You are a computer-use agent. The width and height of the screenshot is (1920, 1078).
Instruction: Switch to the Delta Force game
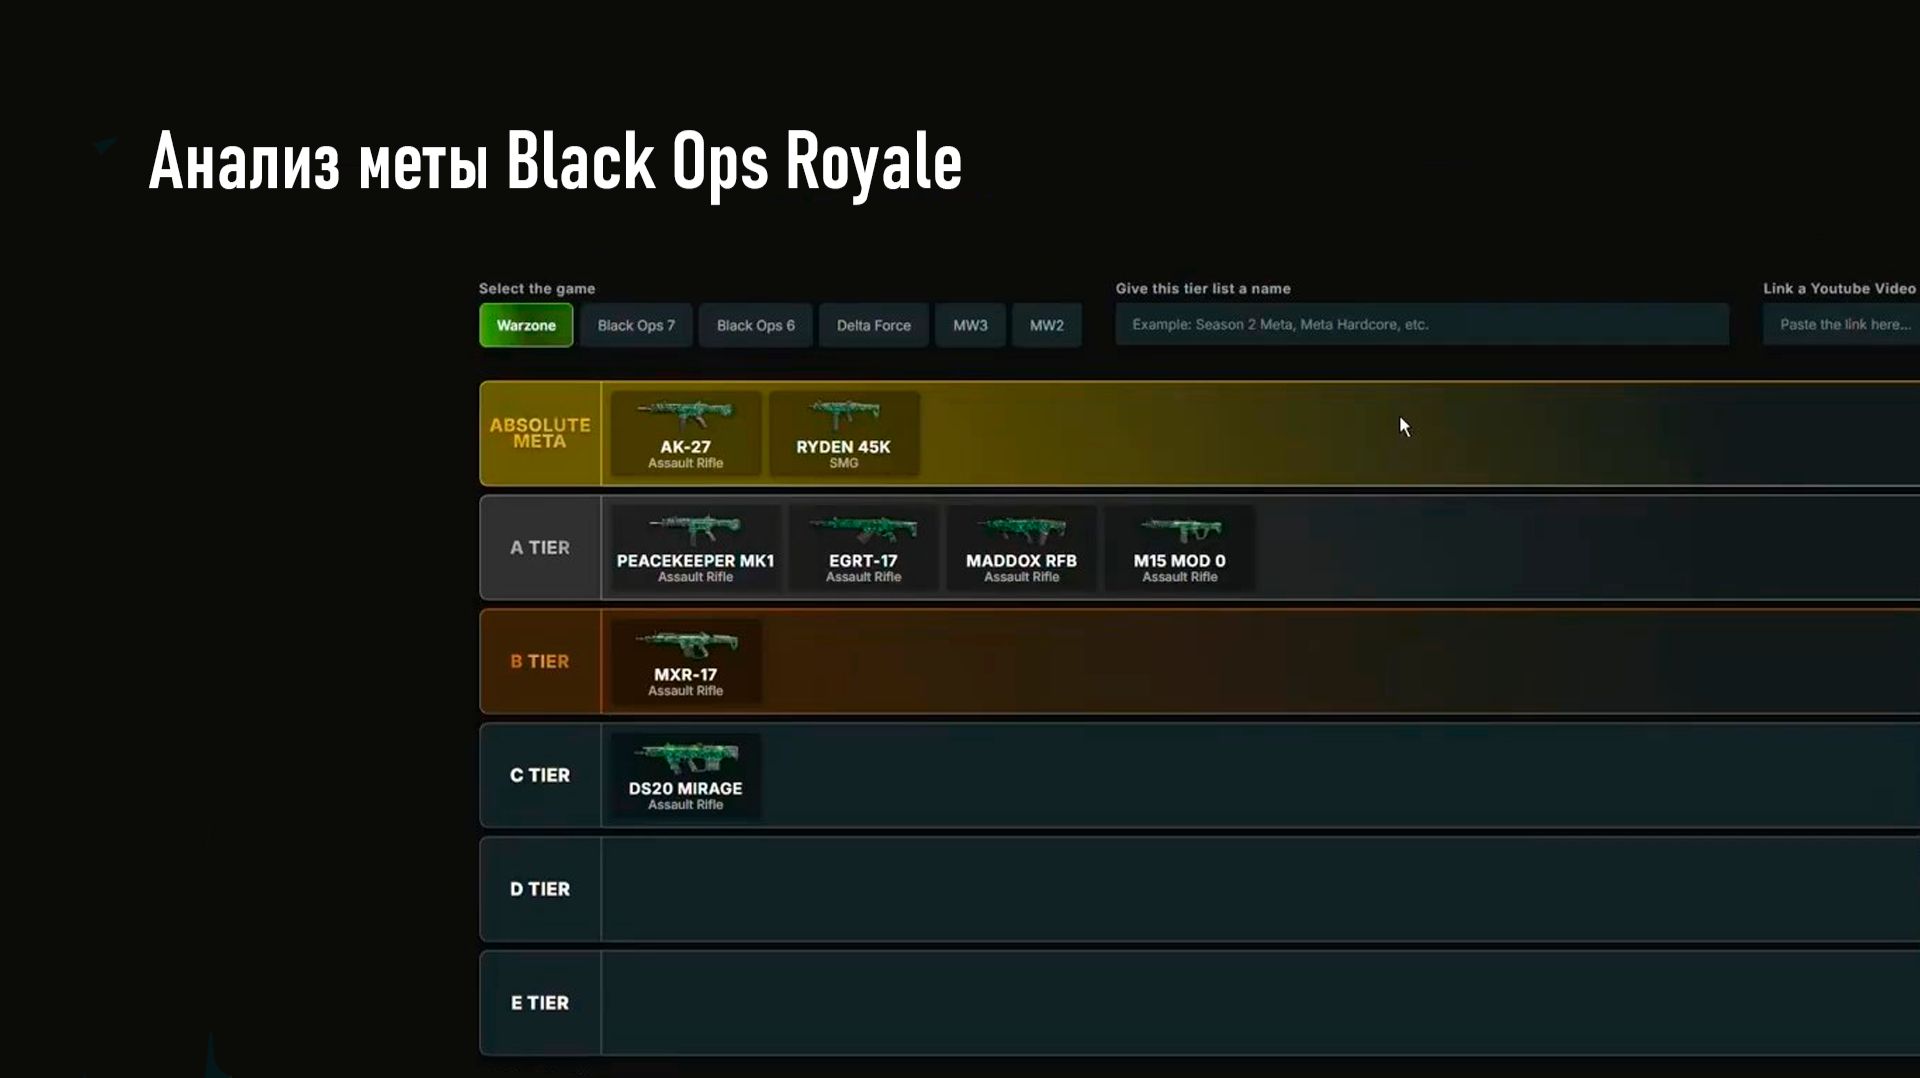(873, 325)
